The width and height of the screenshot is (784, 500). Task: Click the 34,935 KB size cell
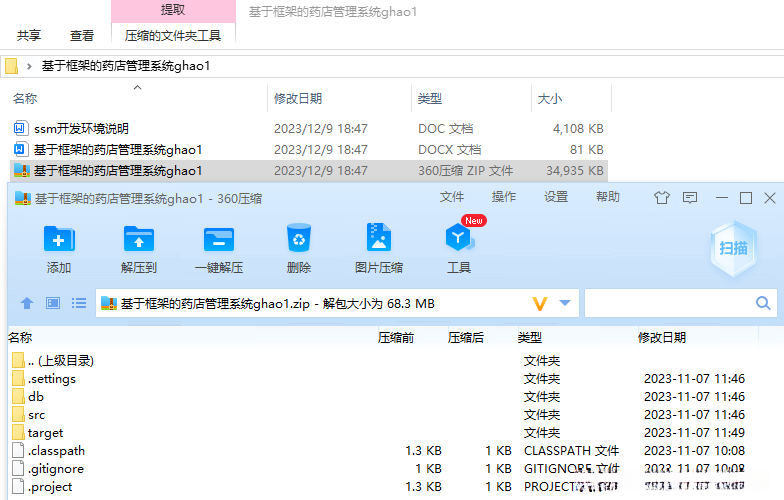574,170
